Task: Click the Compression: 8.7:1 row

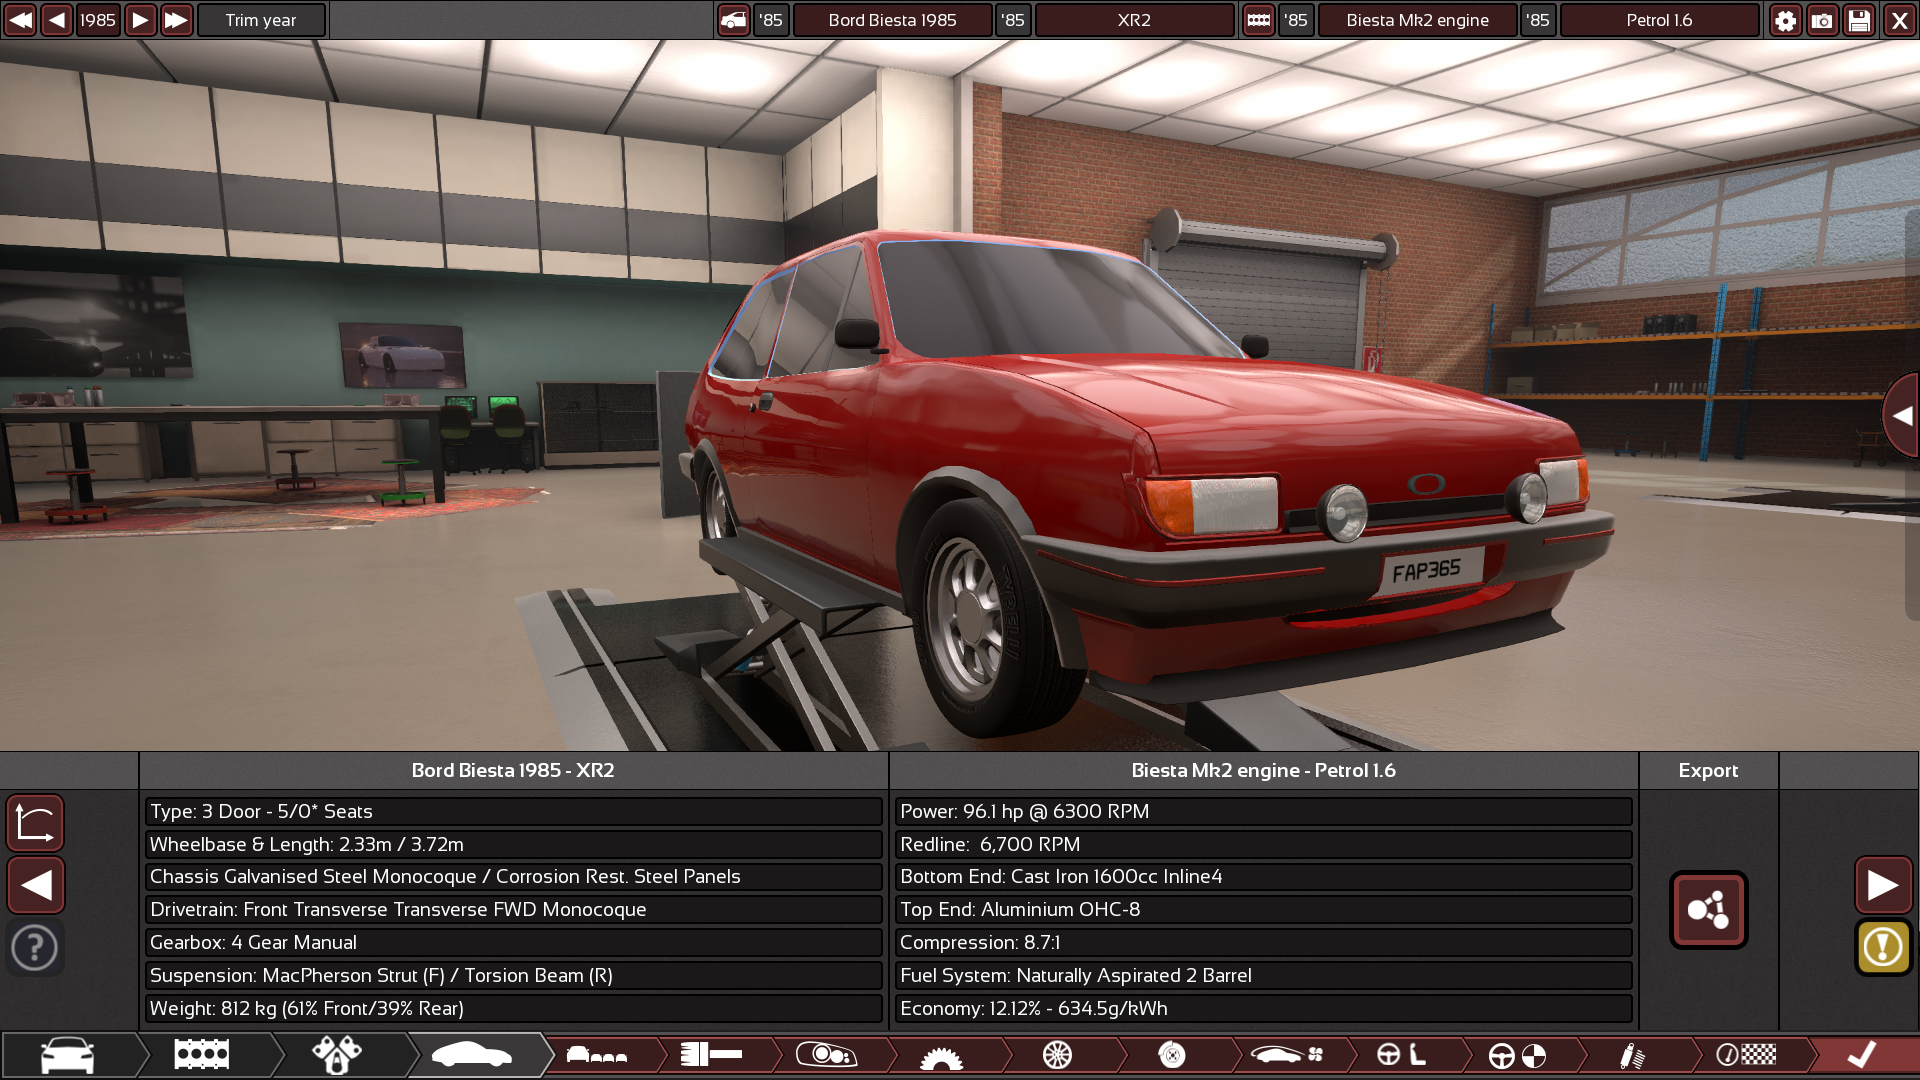Action: (1263, 943)
